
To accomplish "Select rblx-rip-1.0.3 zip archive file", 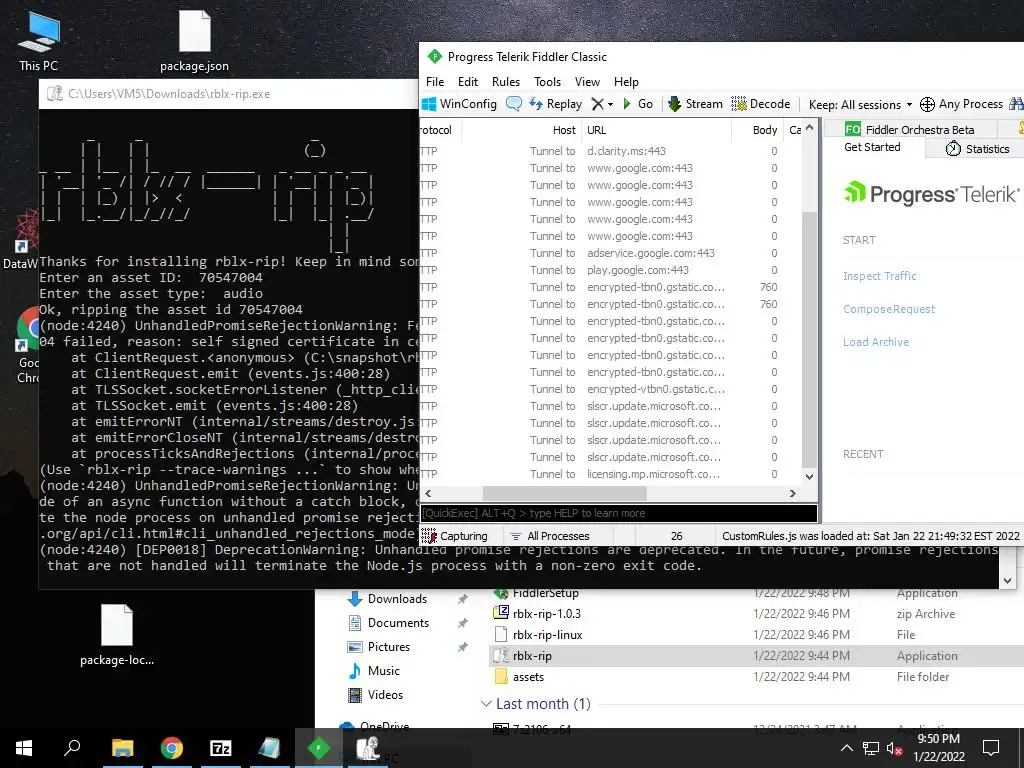I will (546, 614).
